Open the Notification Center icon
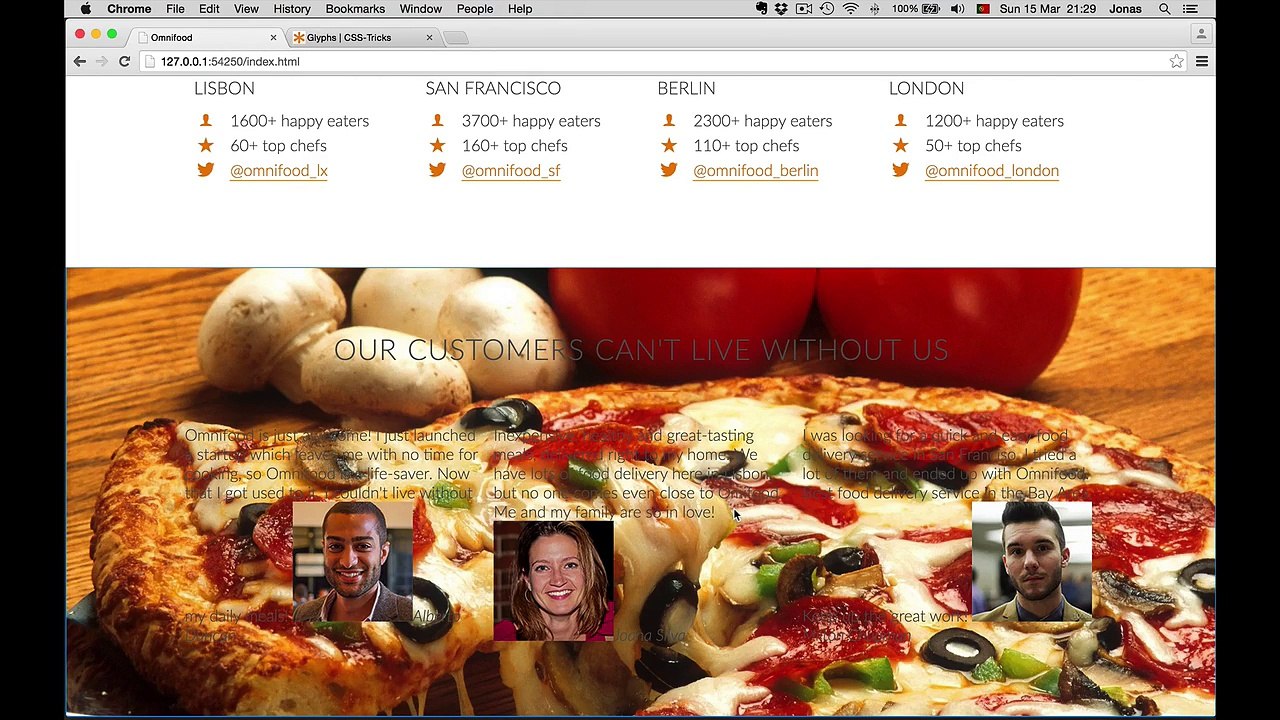The width and height of the screenshot is (1280, 720). pos(1192,9)
